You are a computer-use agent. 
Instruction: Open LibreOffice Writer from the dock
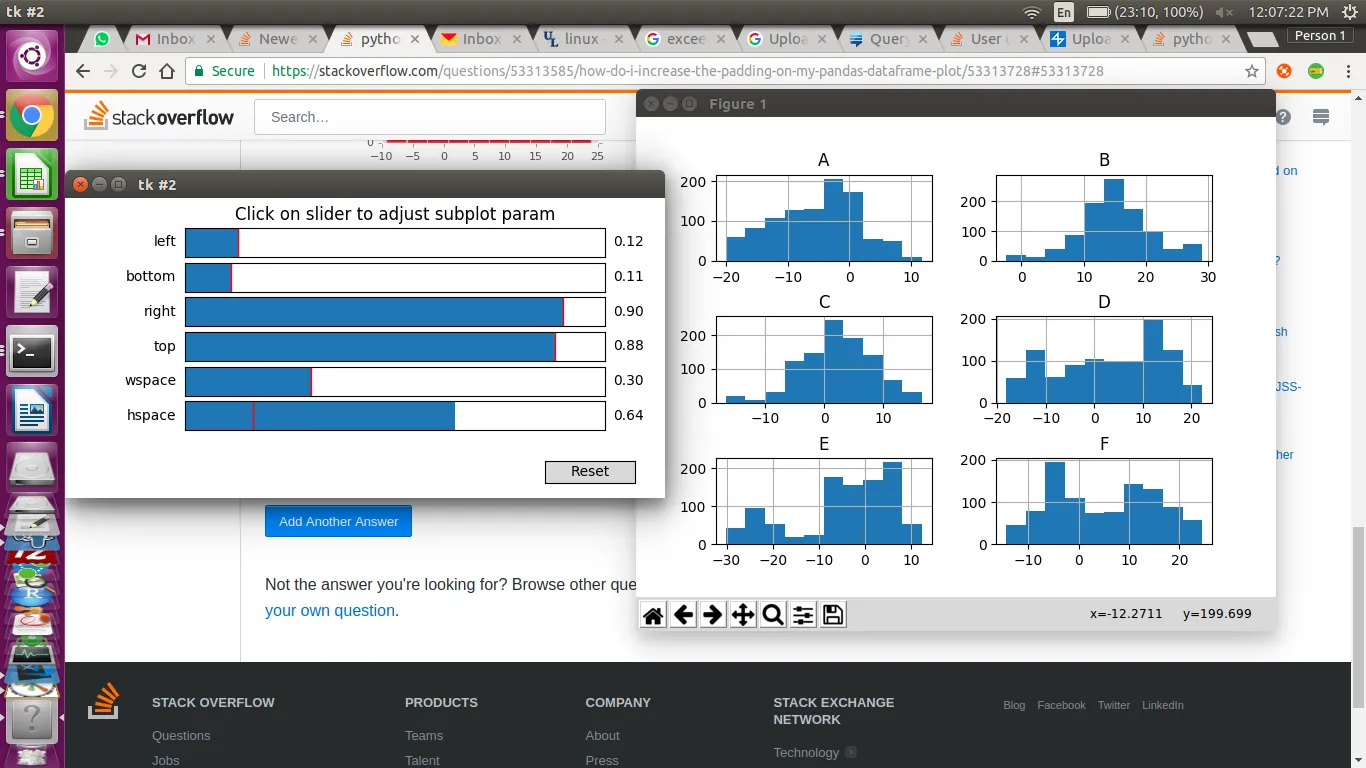[x=32, y=410]
